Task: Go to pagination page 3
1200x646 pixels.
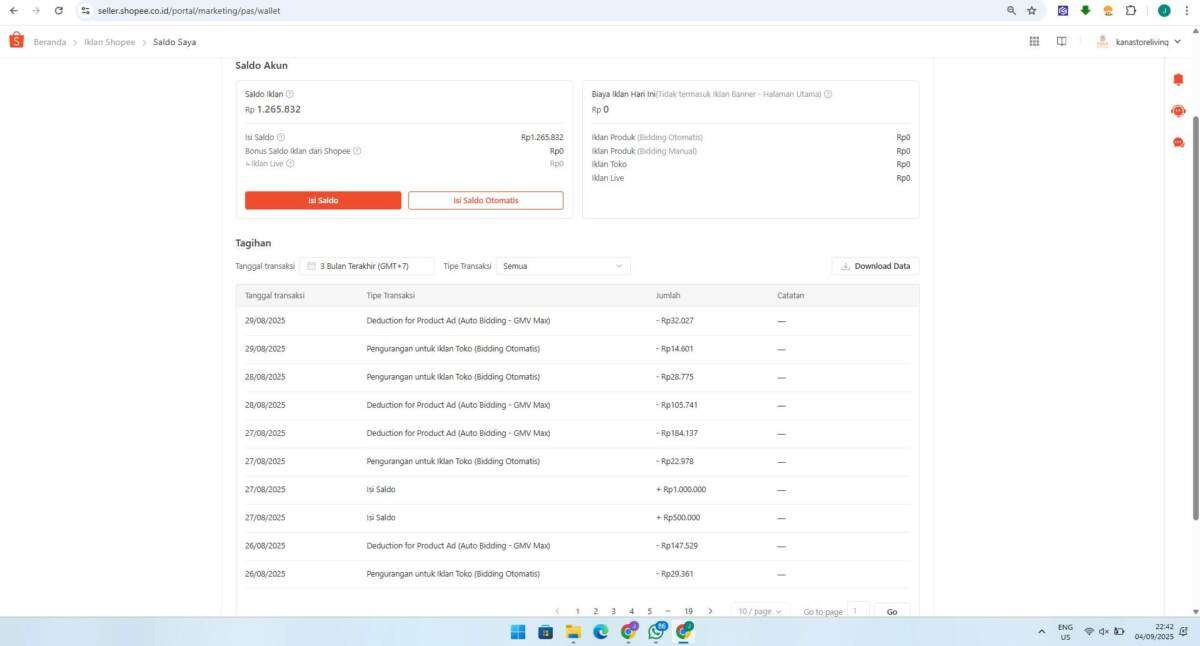Action: pyautogui.click(x=613, y=611)
